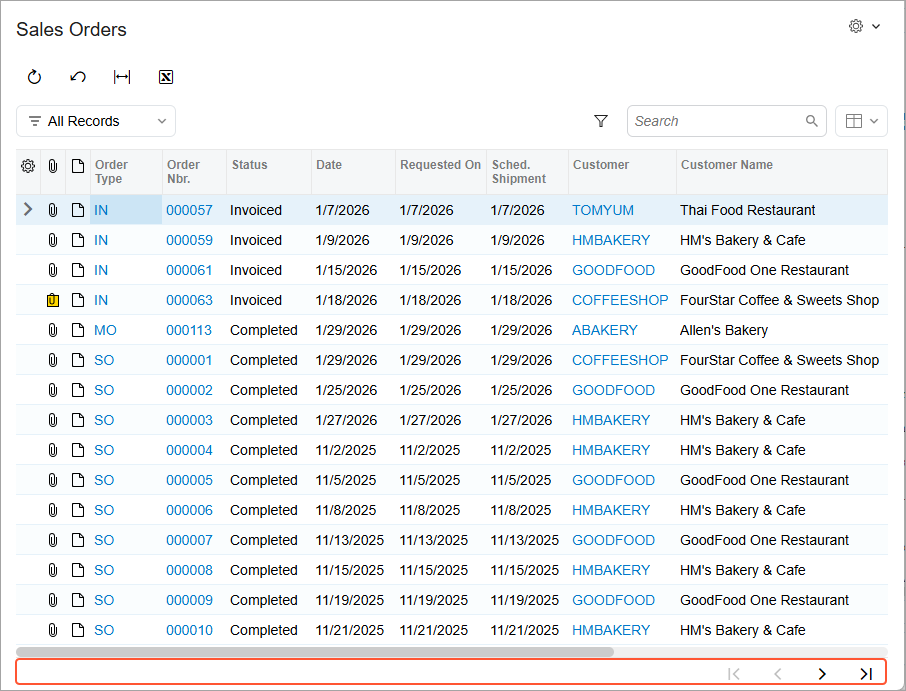Open attached files for order 000057

(x=53, y=210)
